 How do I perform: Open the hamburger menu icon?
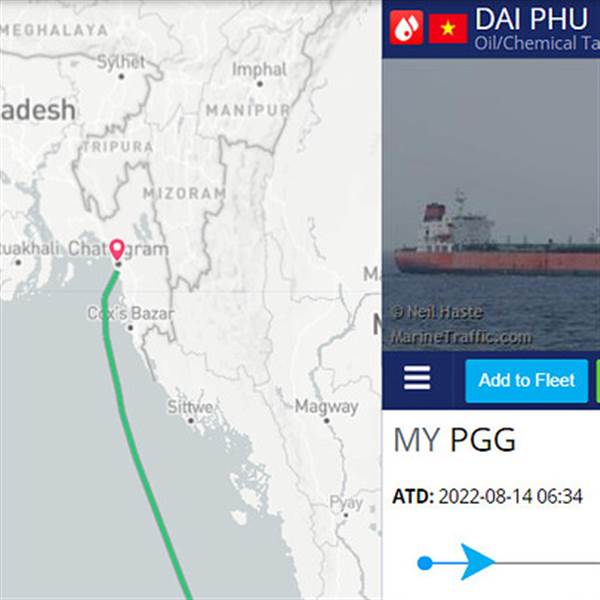tap(417, 377)
